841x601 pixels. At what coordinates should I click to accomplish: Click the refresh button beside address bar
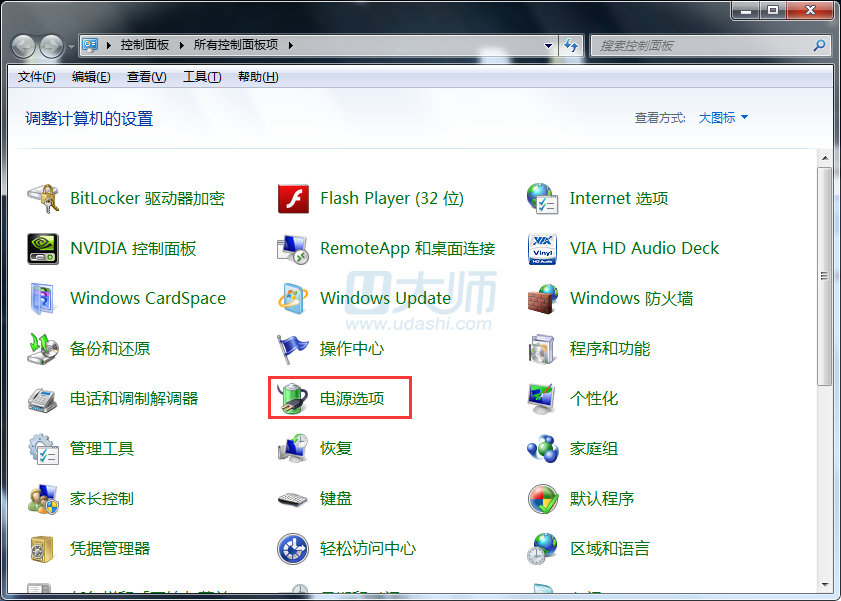tap(571, 46)
